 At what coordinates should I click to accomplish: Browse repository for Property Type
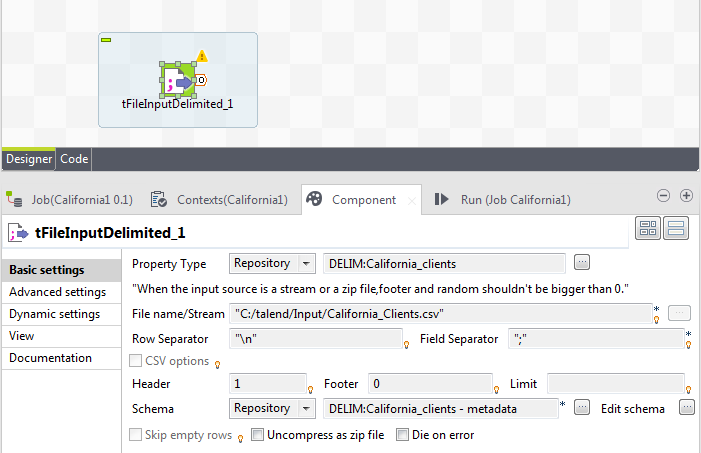582,262
